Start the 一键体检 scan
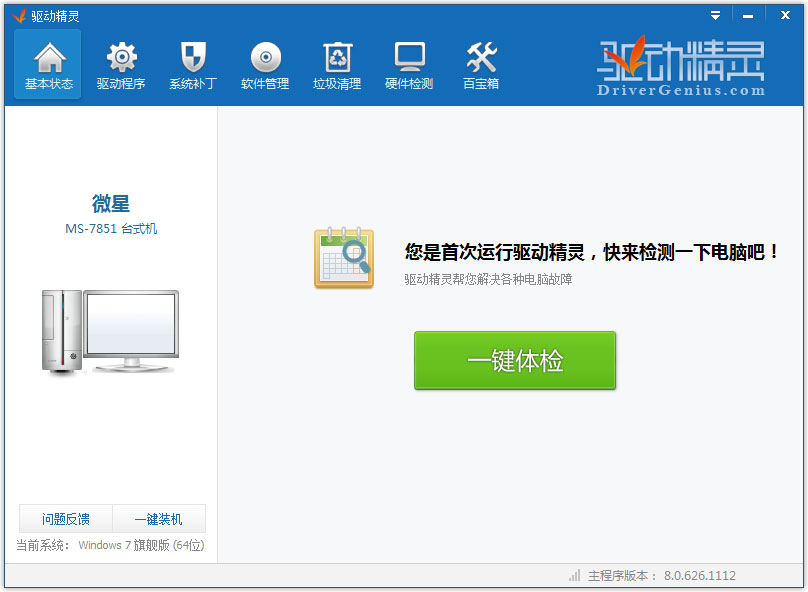Viewport: 808px width, 592px height. (x=515, y=361)
